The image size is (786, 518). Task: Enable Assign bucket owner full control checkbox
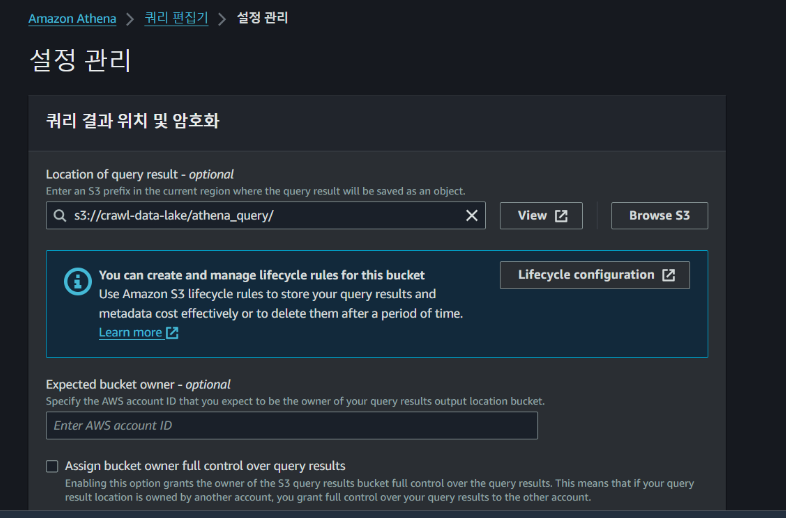point(52,466)
